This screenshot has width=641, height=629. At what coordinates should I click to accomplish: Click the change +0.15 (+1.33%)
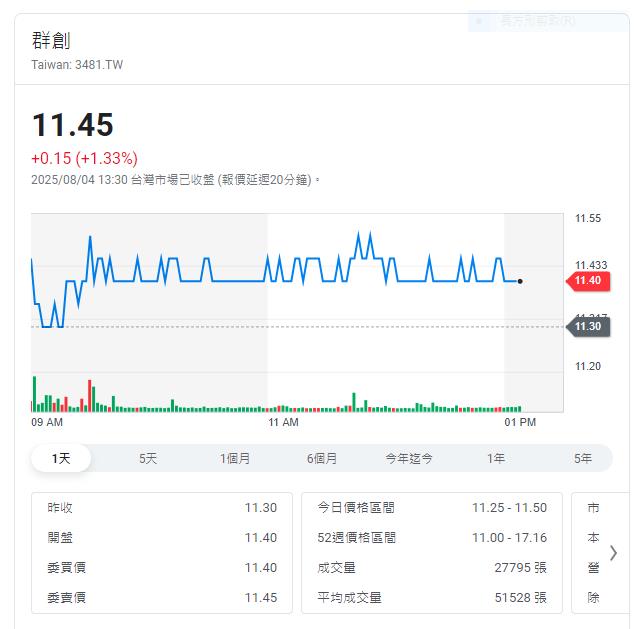tap(85, 158)
